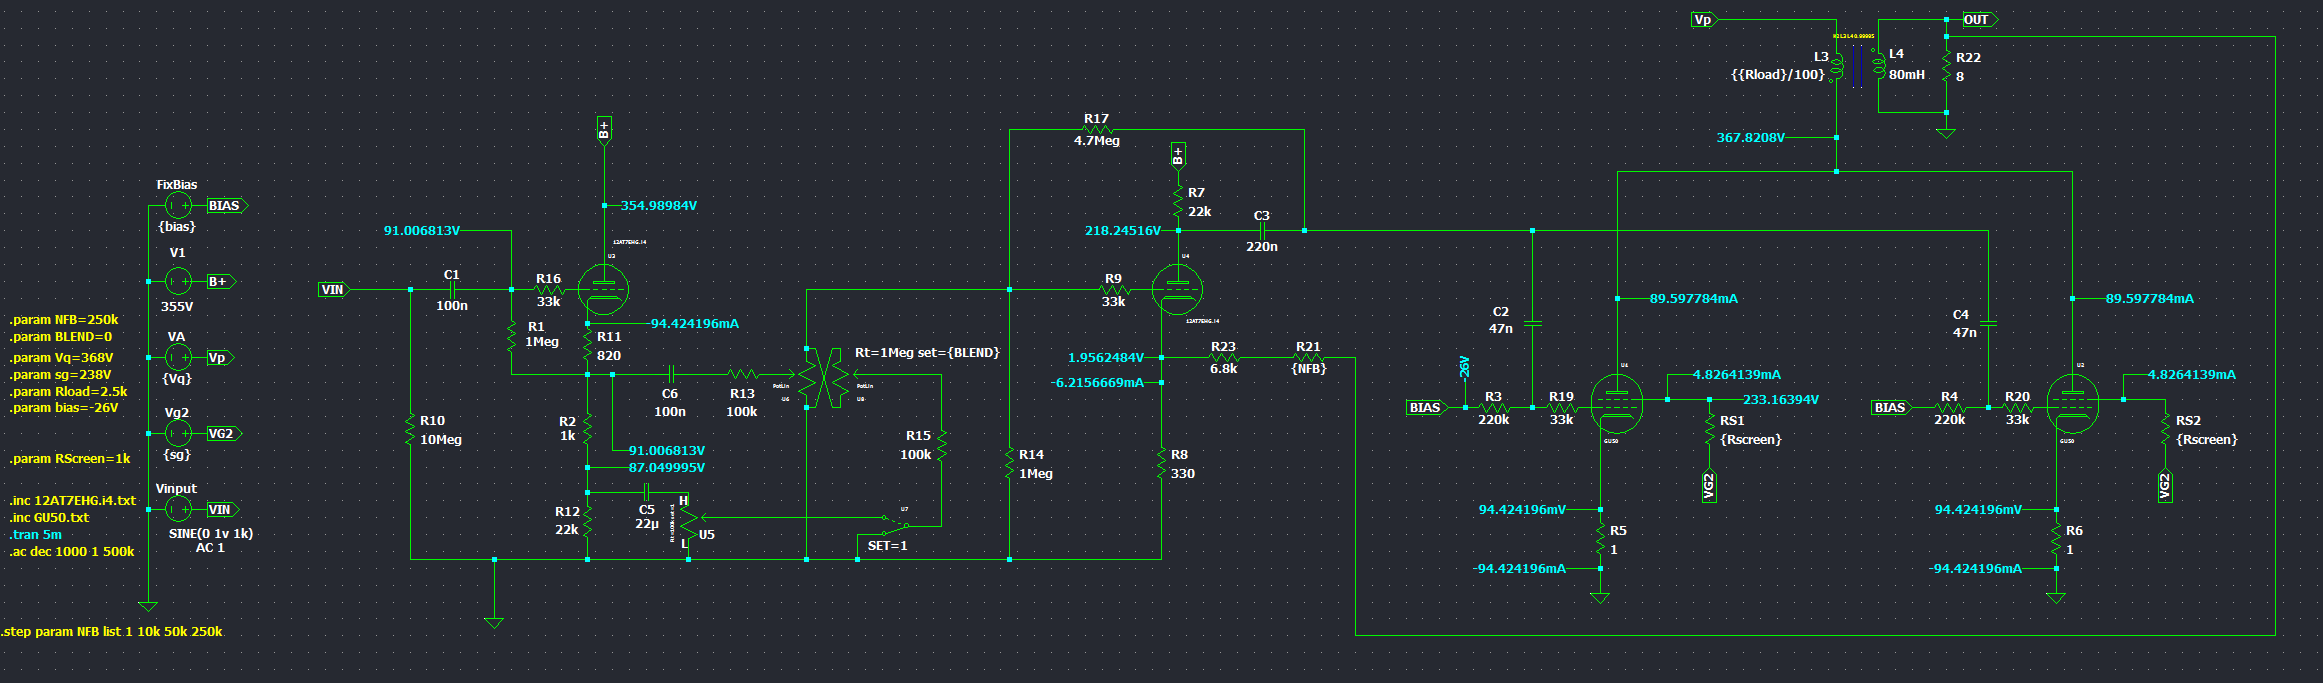
Task: Click the U5 potentiometer next to C5
Action: [x=689, y=522]
